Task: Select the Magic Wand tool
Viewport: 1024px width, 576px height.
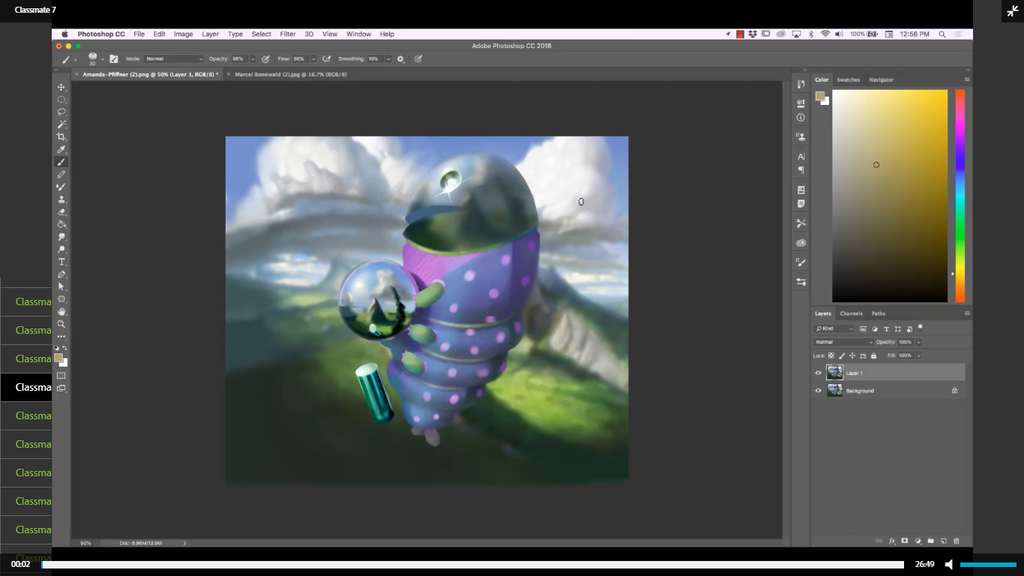Action: [x=61, y=124]
